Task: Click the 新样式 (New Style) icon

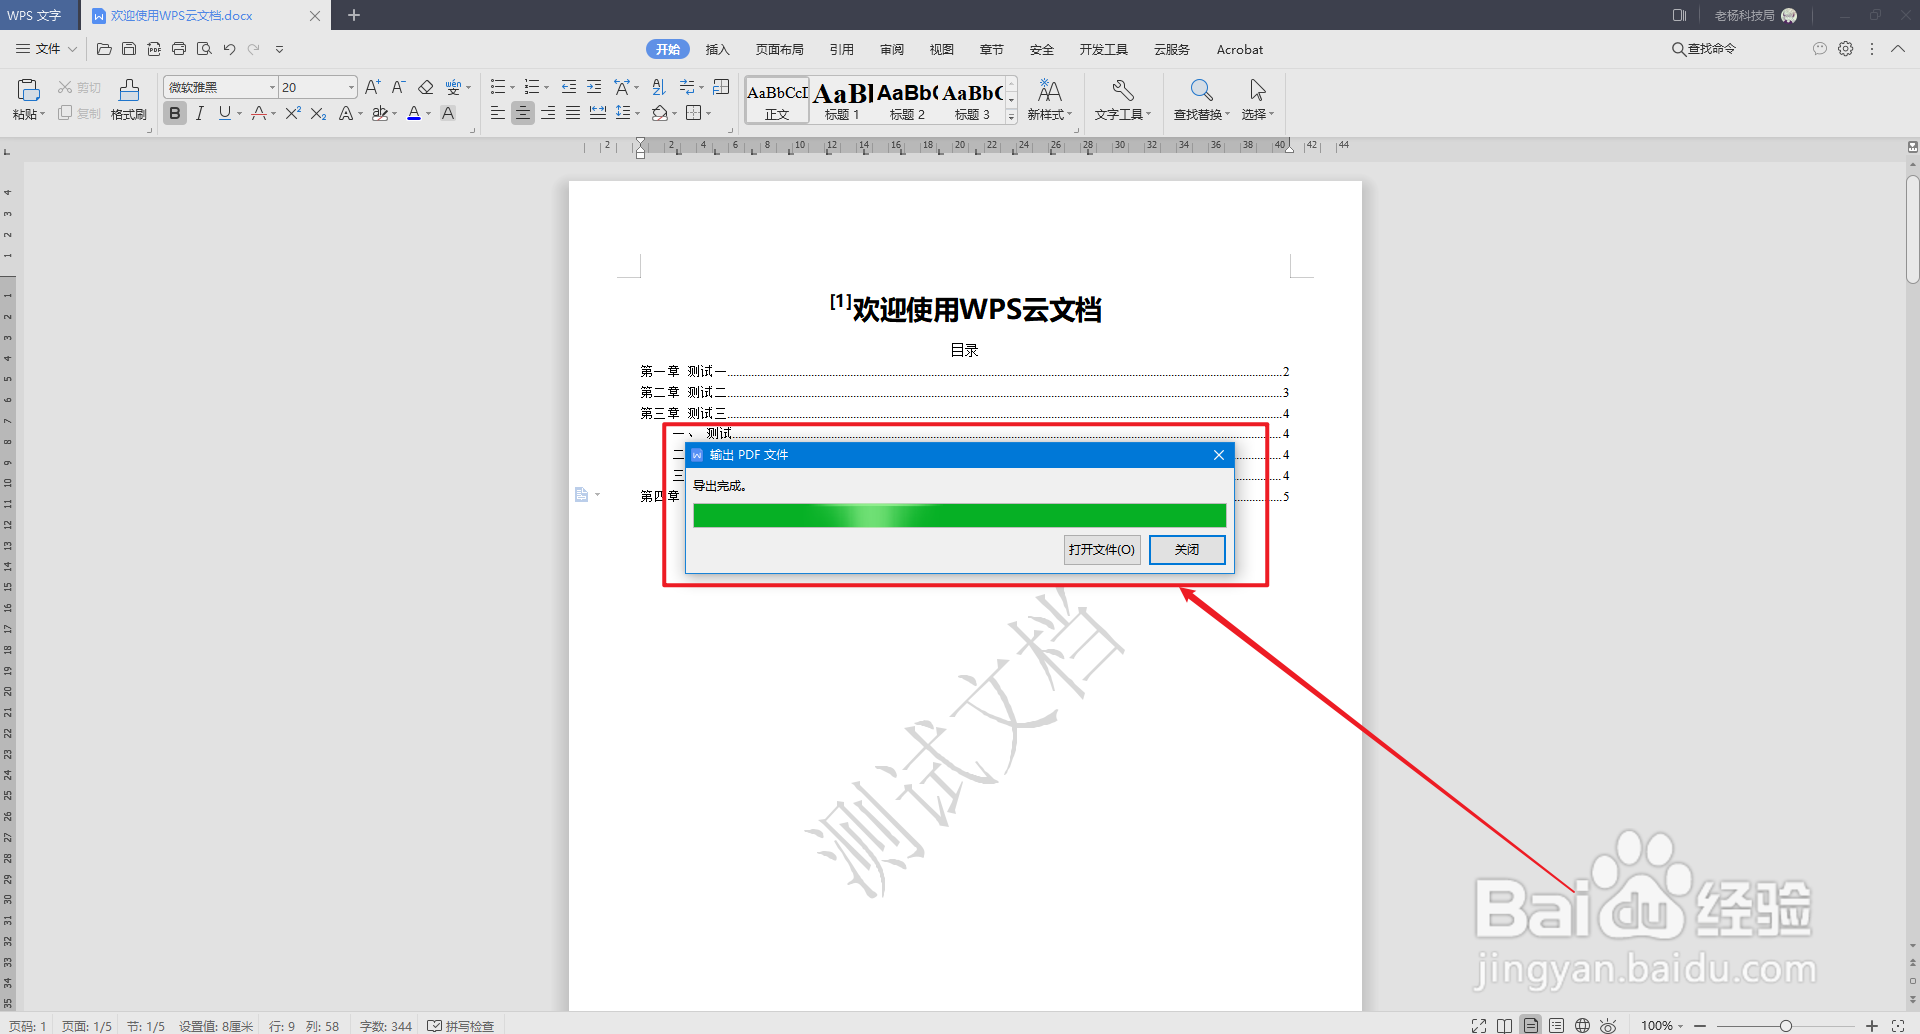Action: (x=1049, y=98)
